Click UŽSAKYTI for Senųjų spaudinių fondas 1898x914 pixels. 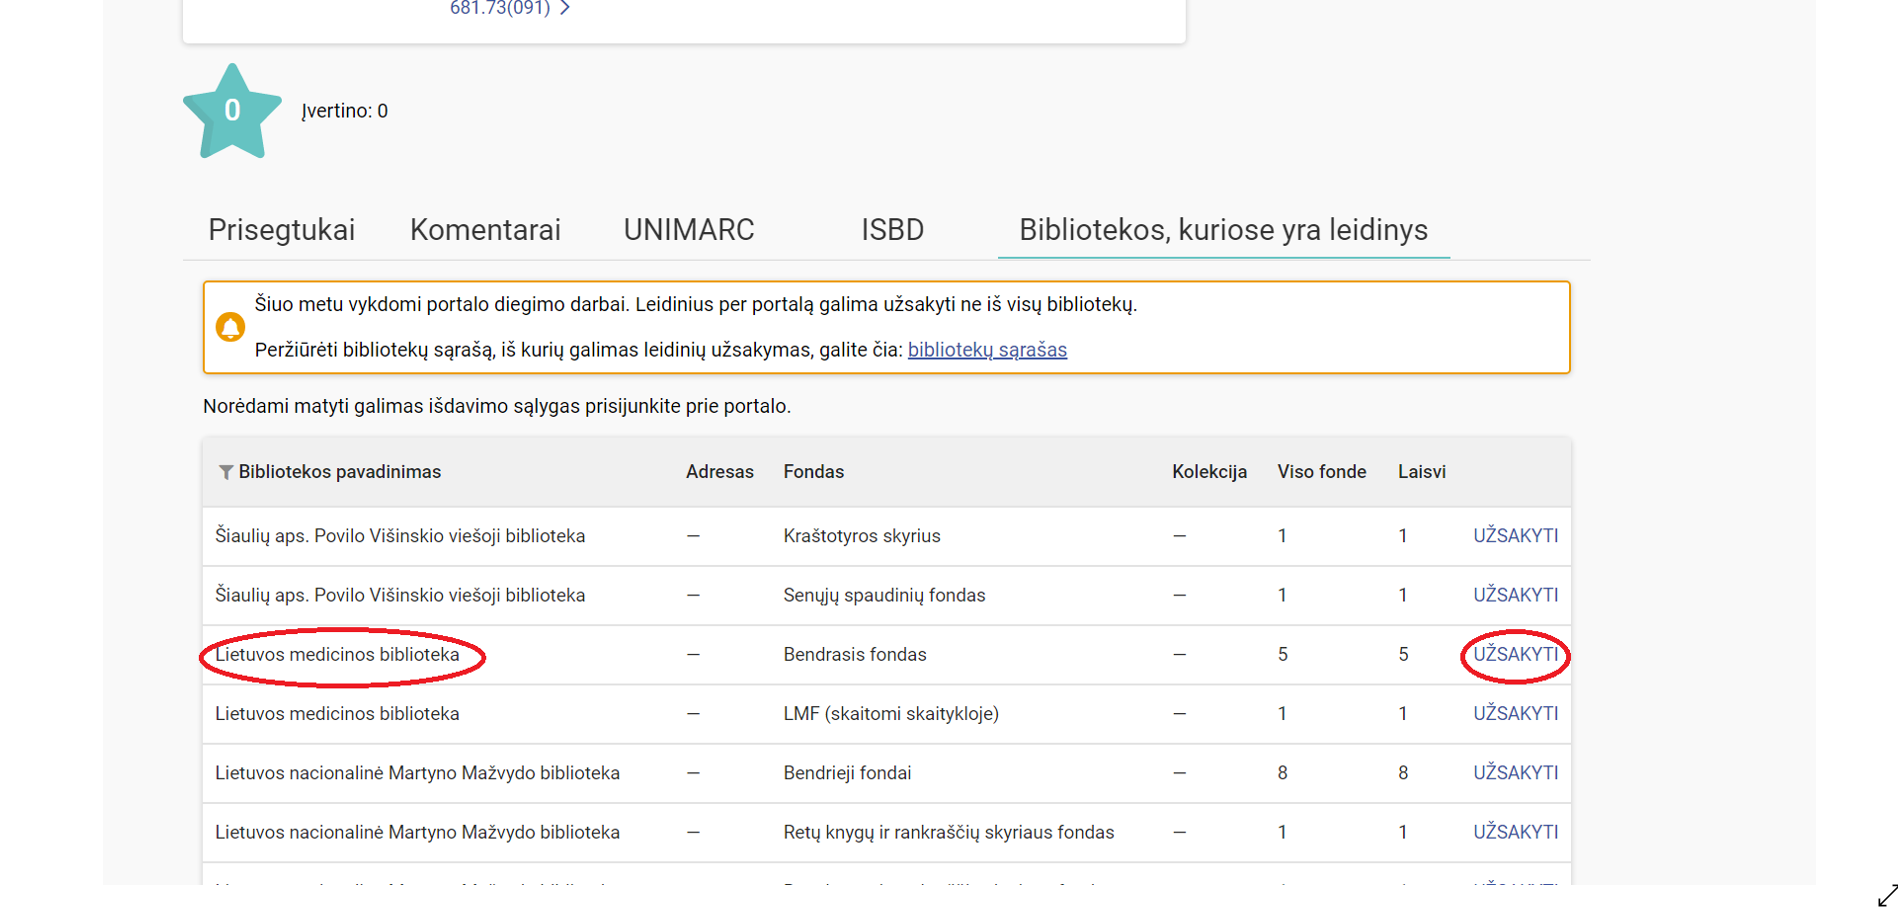(1514, 595)
